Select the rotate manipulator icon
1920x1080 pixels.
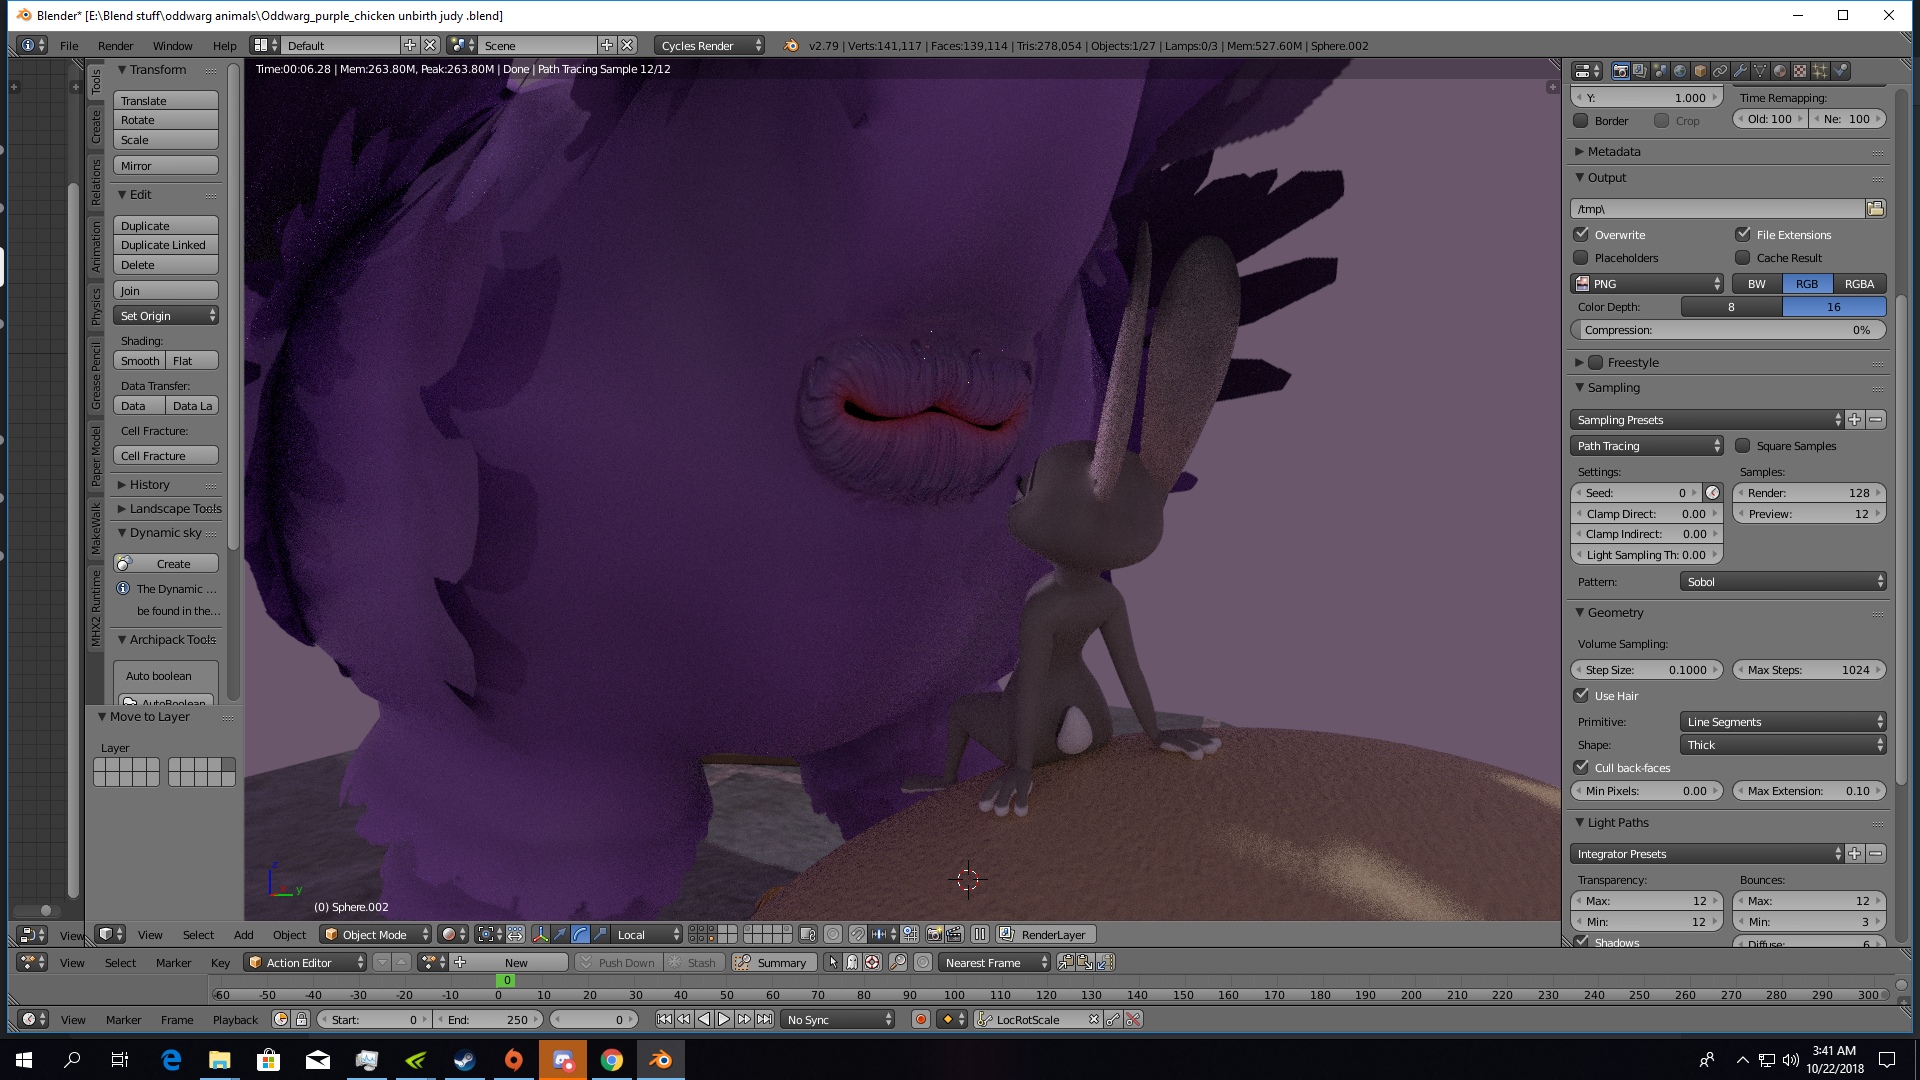point(580,934)
